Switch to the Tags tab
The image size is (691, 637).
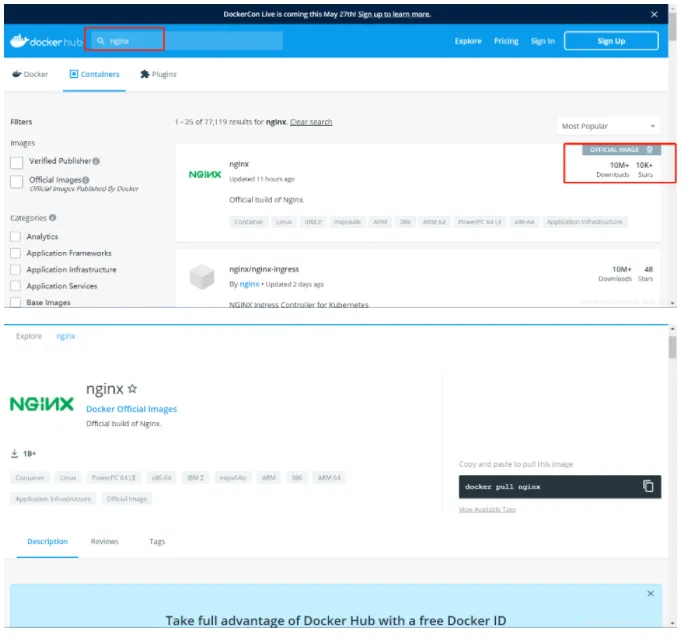[x=157, y=541]
